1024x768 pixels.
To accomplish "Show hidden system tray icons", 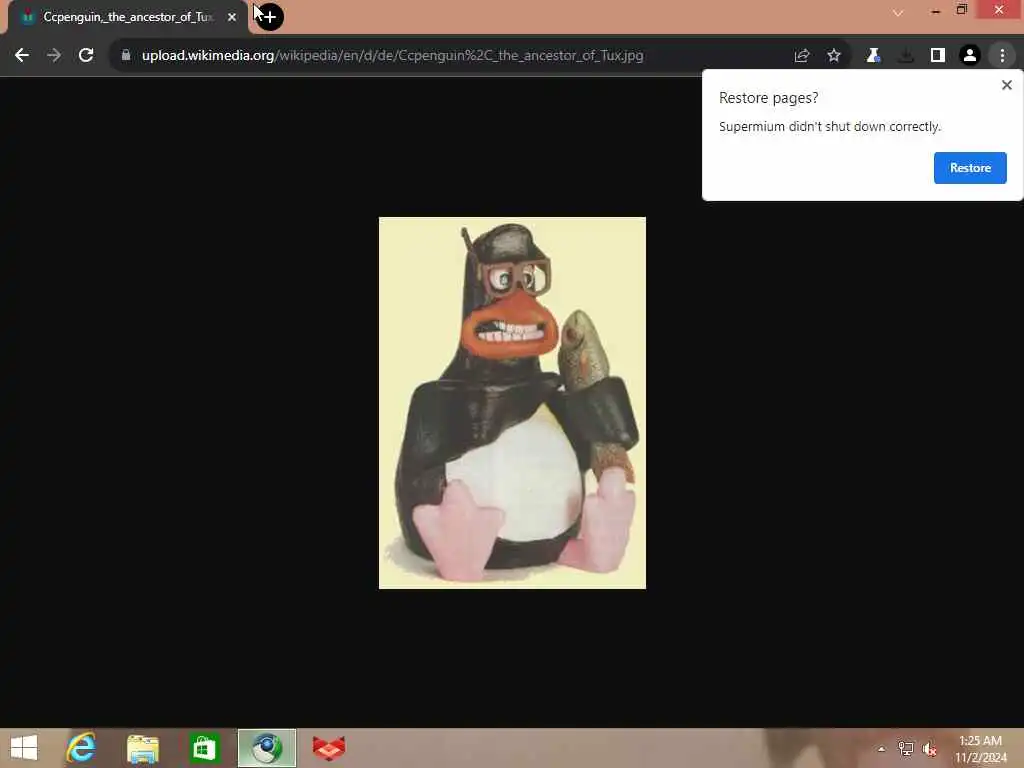I will [881, 749].
